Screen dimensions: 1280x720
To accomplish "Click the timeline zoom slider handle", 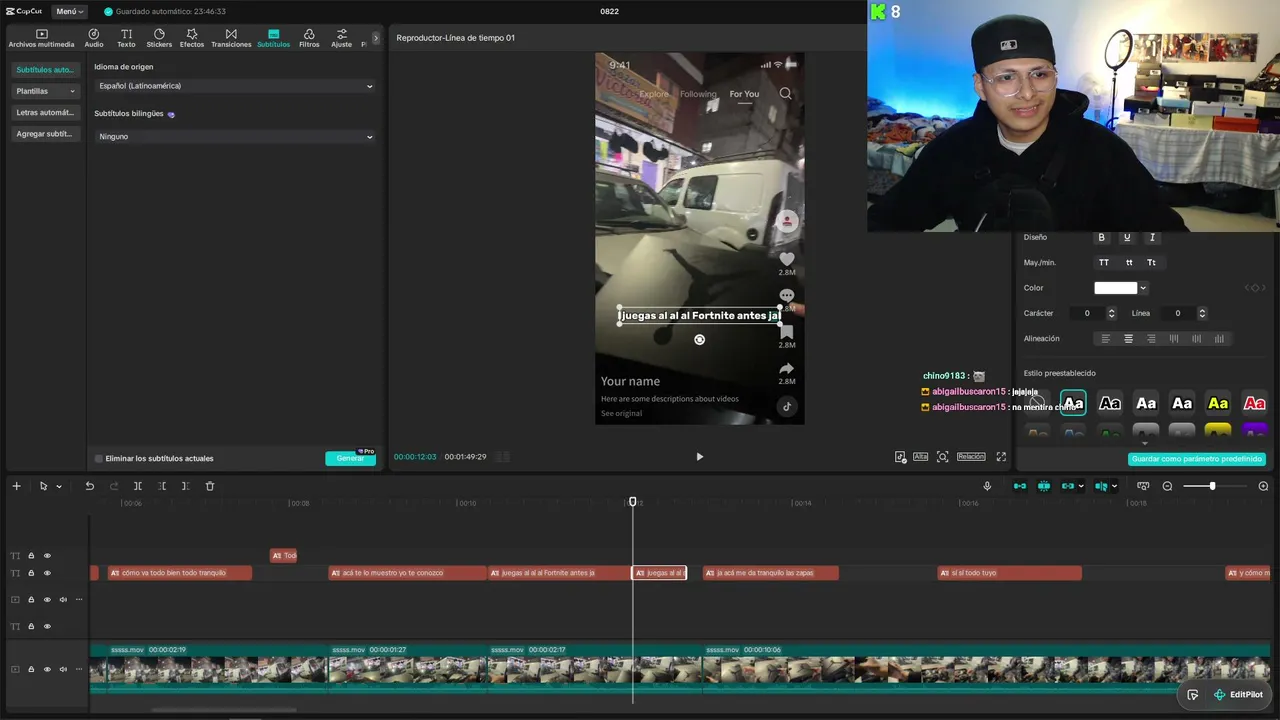I will [x=1212, y=486].
